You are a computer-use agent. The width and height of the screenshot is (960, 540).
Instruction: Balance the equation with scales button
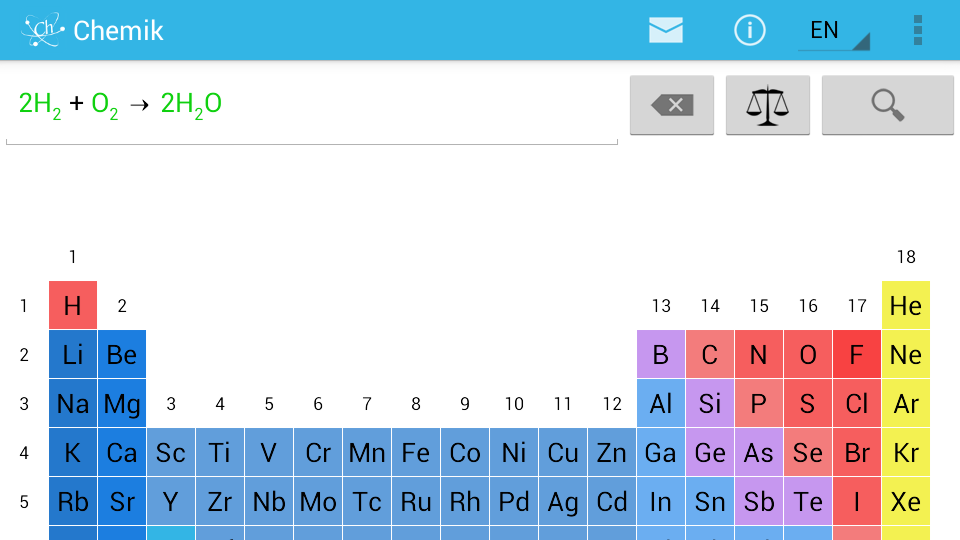click(768, 105)
